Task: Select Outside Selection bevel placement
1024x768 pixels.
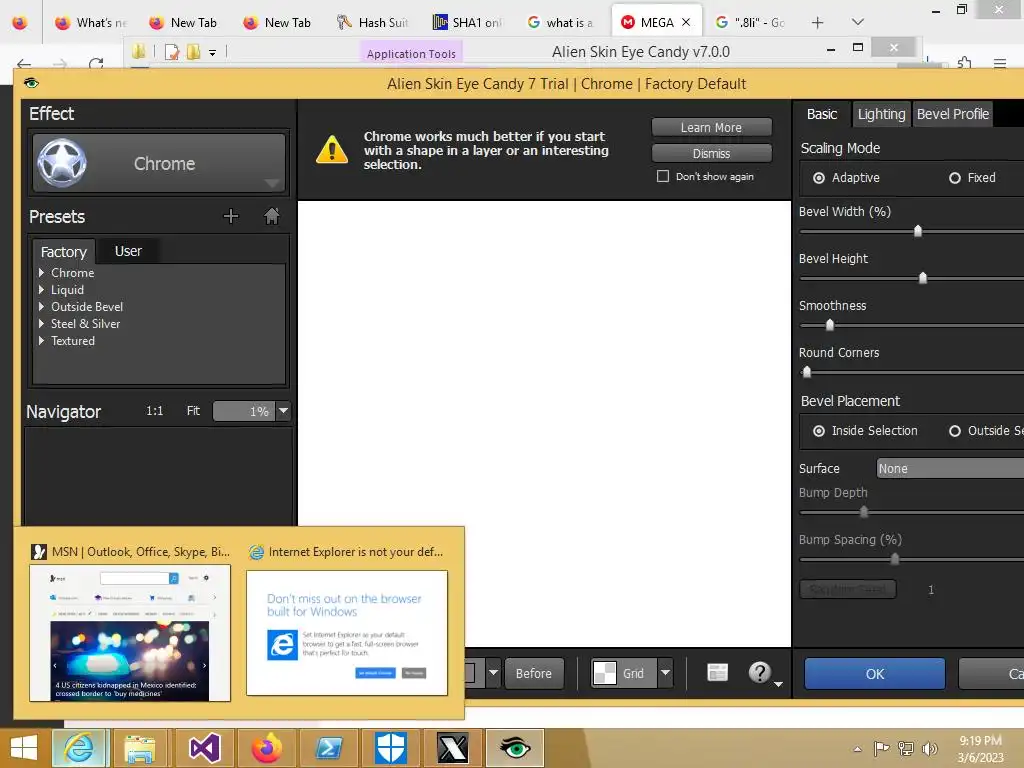Action: (955, 431)
